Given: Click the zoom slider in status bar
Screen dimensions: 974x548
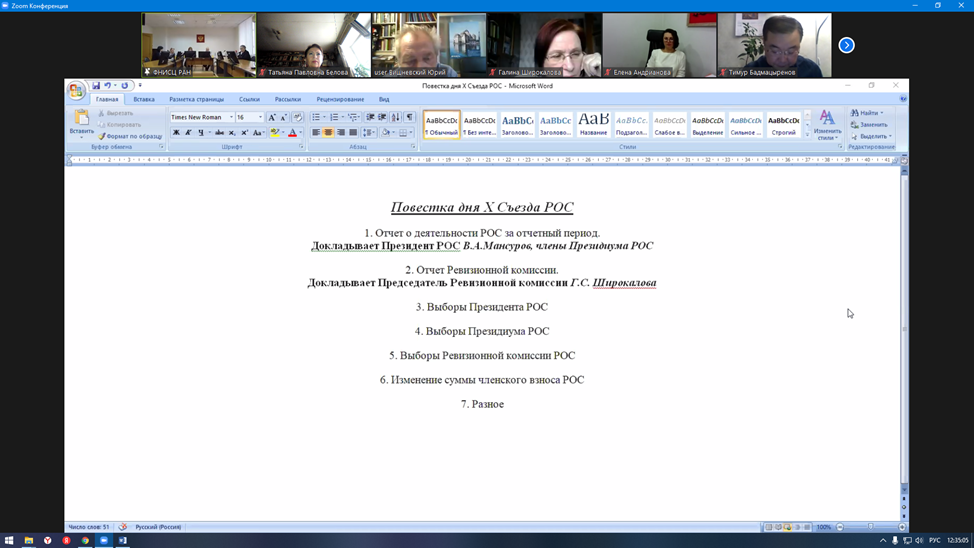Looking at the screenshot, I should click(870, 527).
